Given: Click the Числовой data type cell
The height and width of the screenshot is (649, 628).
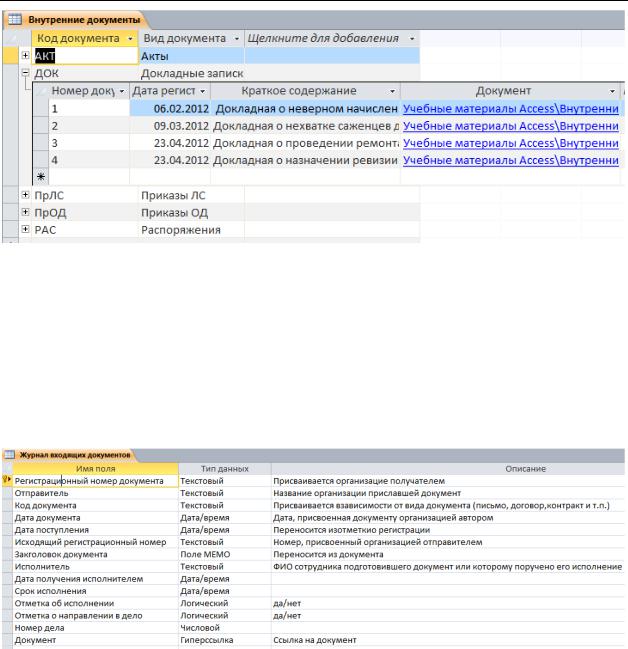Looking at the screenshot, I should click(225, 627).
